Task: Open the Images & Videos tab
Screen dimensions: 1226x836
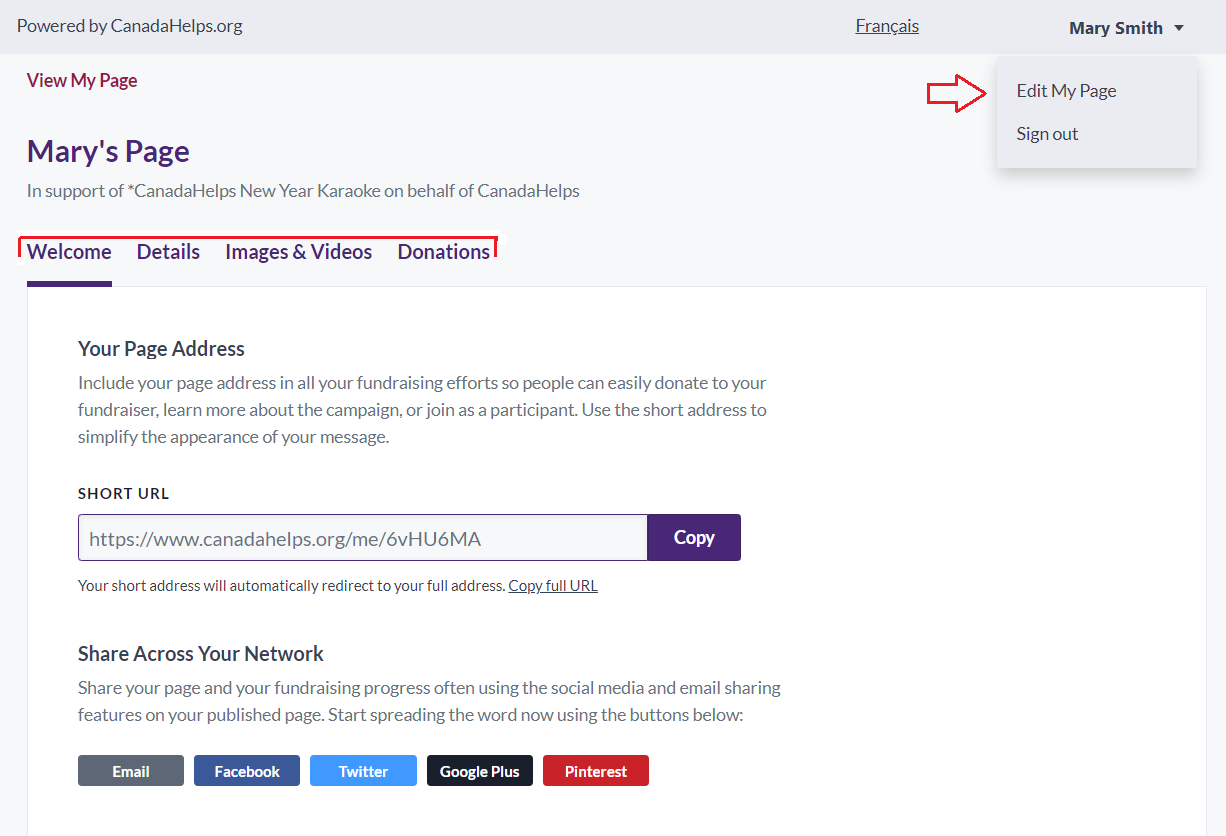Action: point(298,252)
